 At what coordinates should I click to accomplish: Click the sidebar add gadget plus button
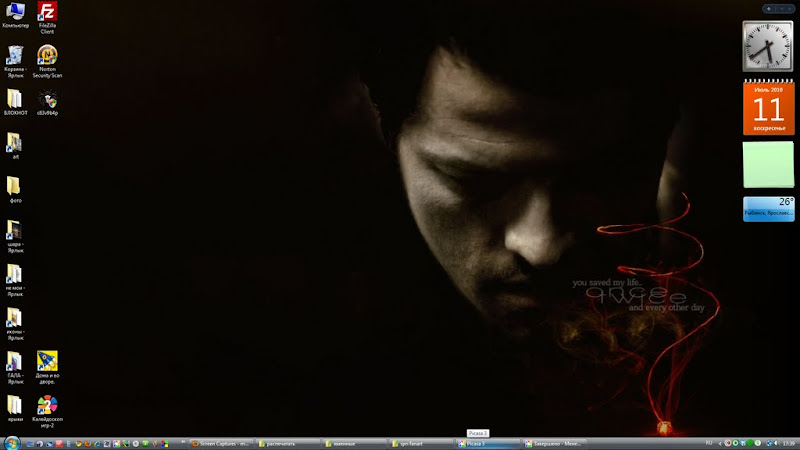[x=769, y=9]
